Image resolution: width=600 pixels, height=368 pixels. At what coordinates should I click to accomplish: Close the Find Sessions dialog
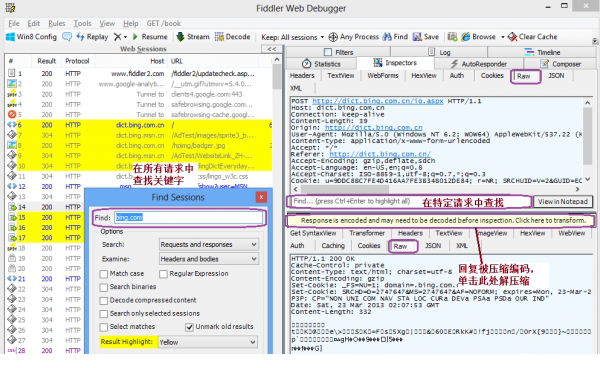coord(261,197)
